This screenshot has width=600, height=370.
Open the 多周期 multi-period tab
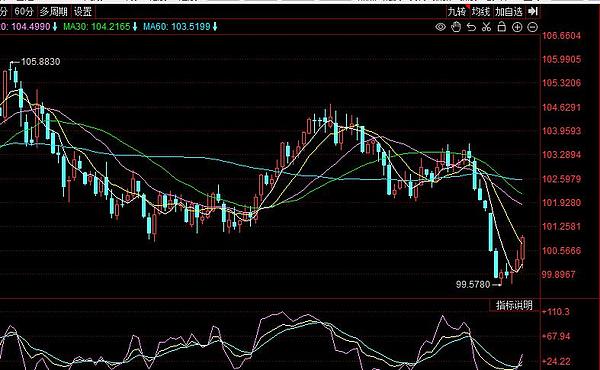pyautogui.click(x=54, y=12)
